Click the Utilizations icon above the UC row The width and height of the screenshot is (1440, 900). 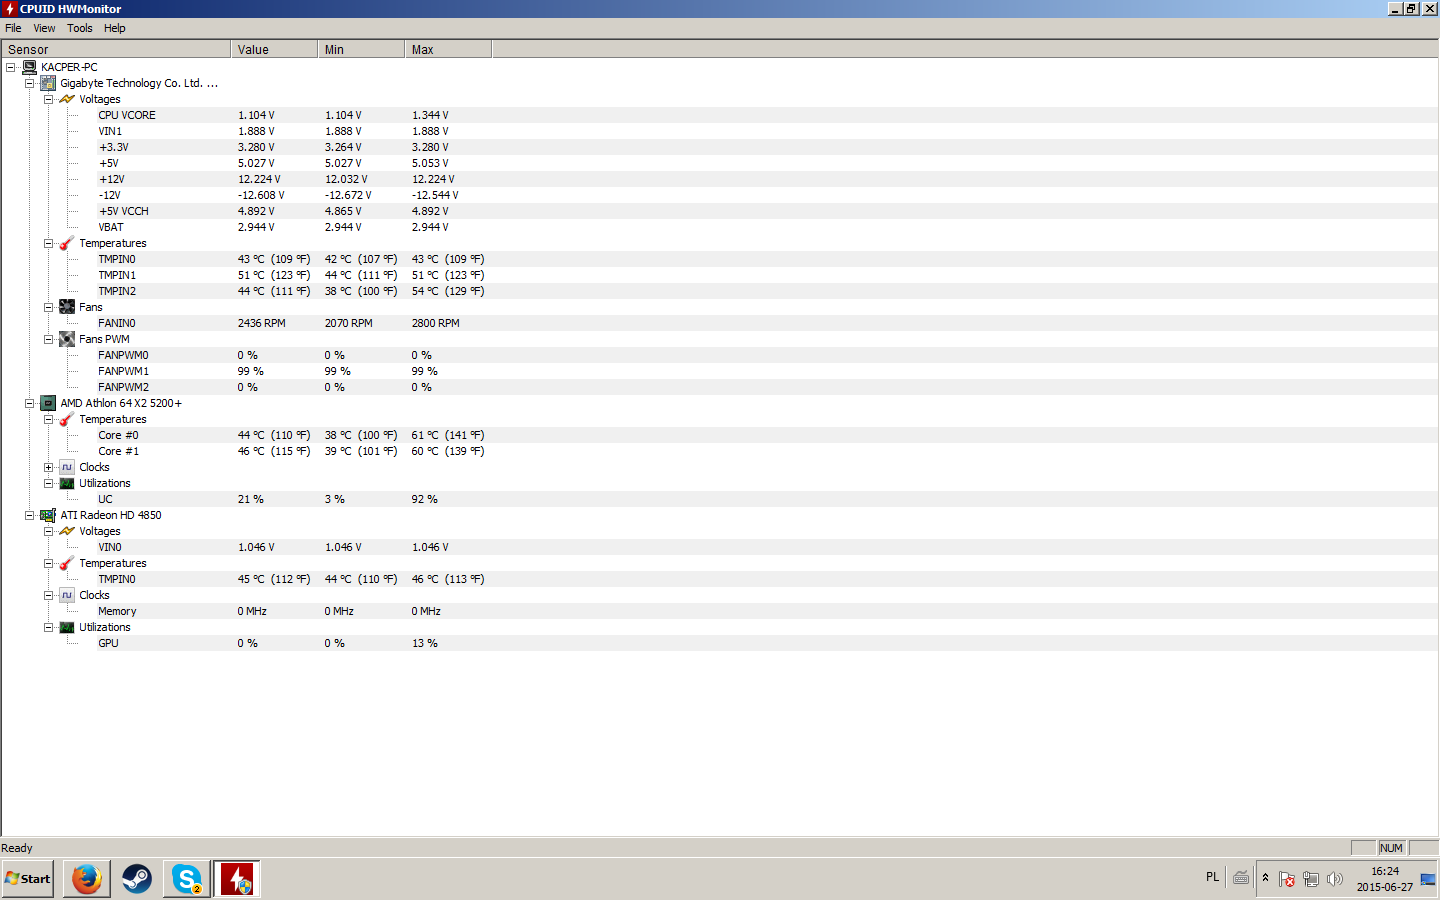click(x=67, y=483)
